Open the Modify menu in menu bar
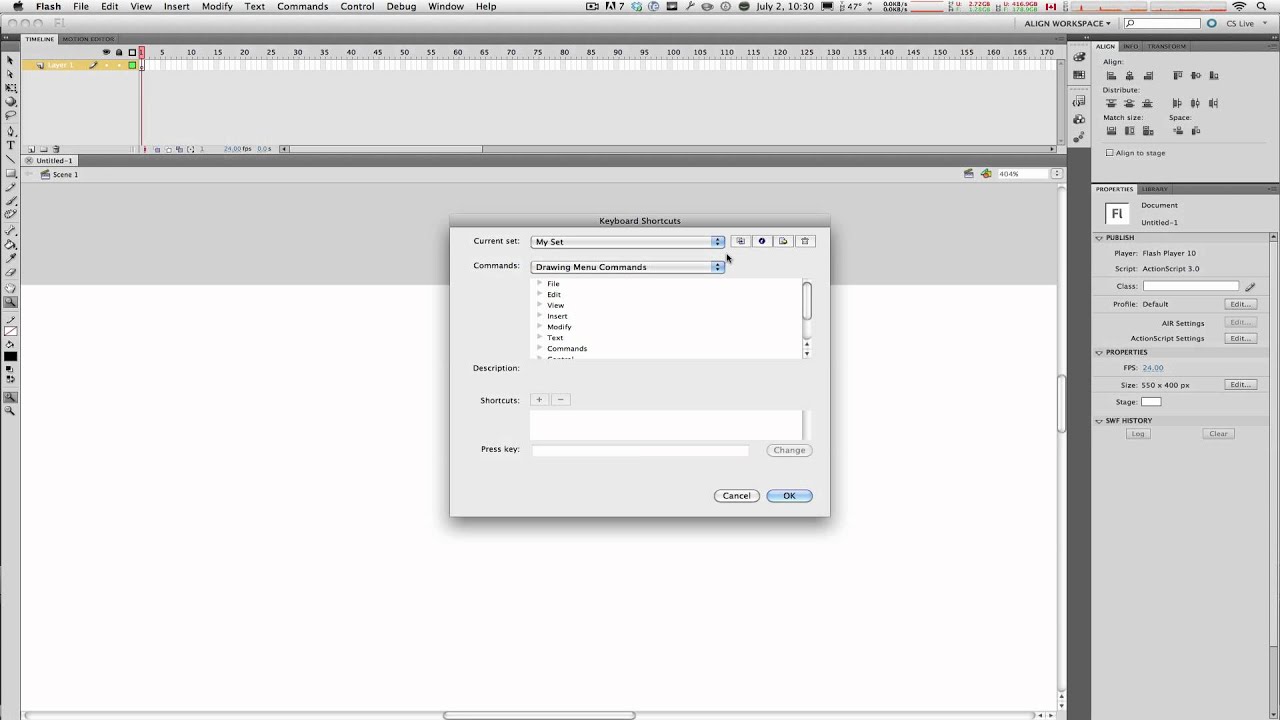 pyautogui.click(x=217, y=6)
